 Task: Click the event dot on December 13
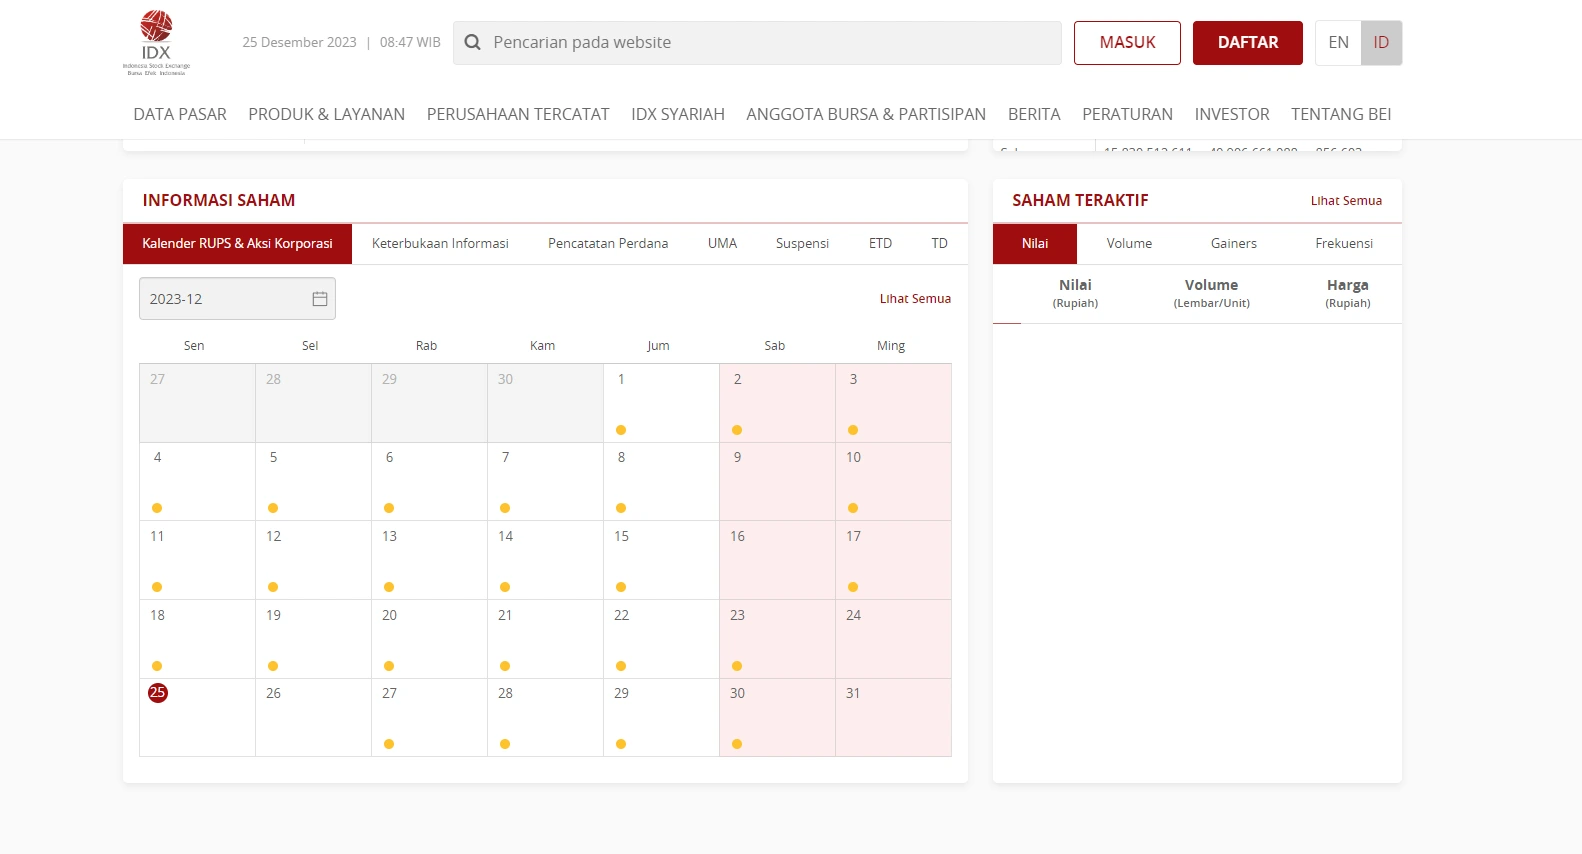(x=389, y=587)
